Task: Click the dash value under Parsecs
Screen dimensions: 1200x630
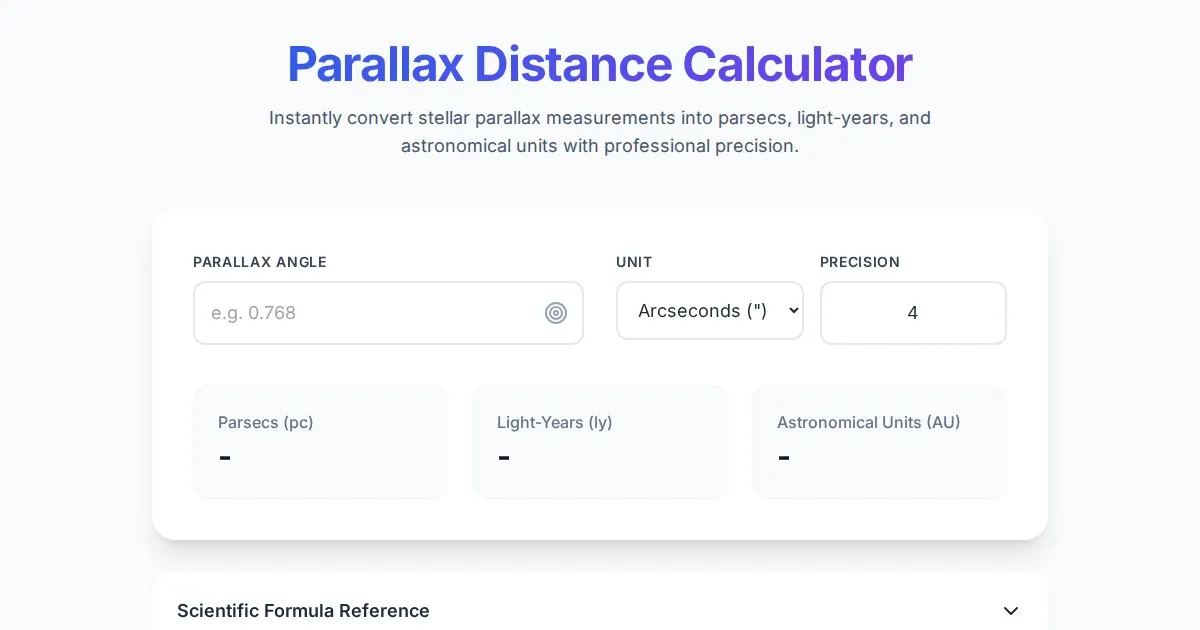Action: coord(225,457)
